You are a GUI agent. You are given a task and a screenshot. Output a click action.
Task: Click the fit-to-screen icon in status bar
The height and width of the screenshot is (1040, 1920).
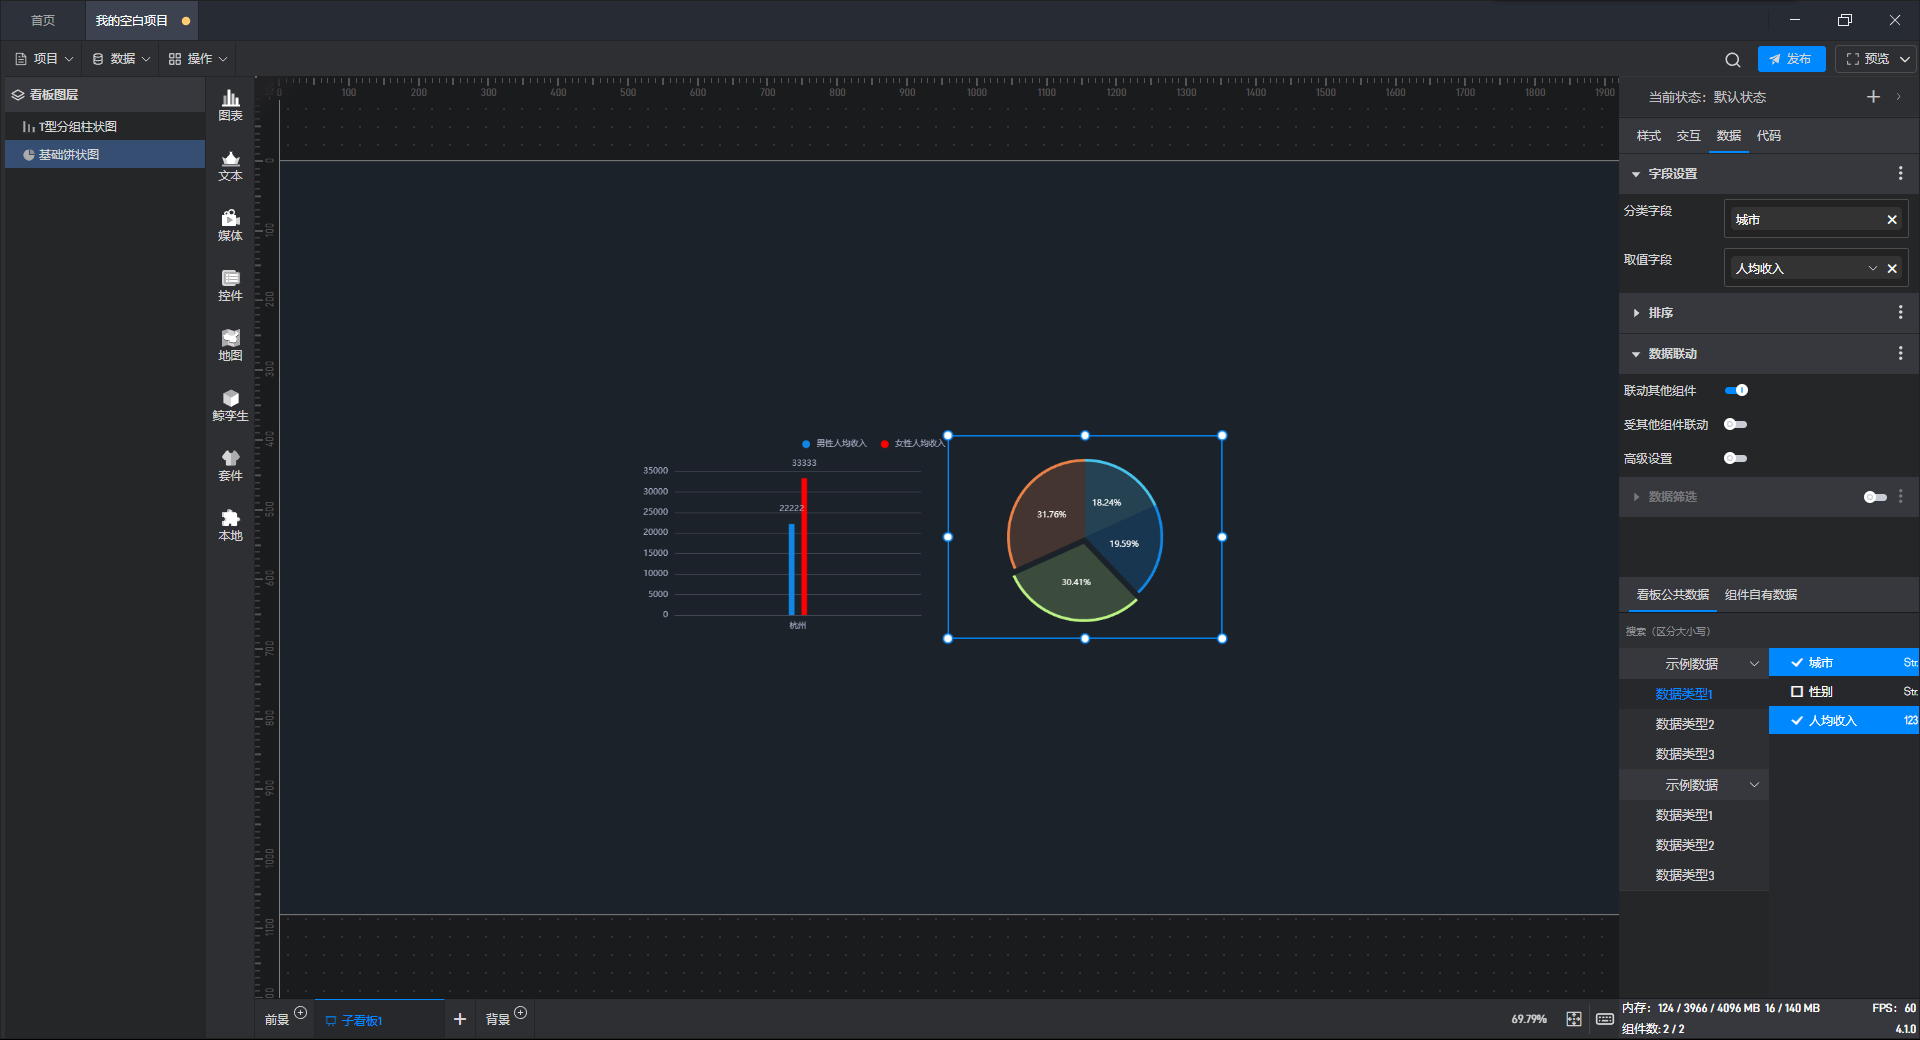(1574, 1019)
